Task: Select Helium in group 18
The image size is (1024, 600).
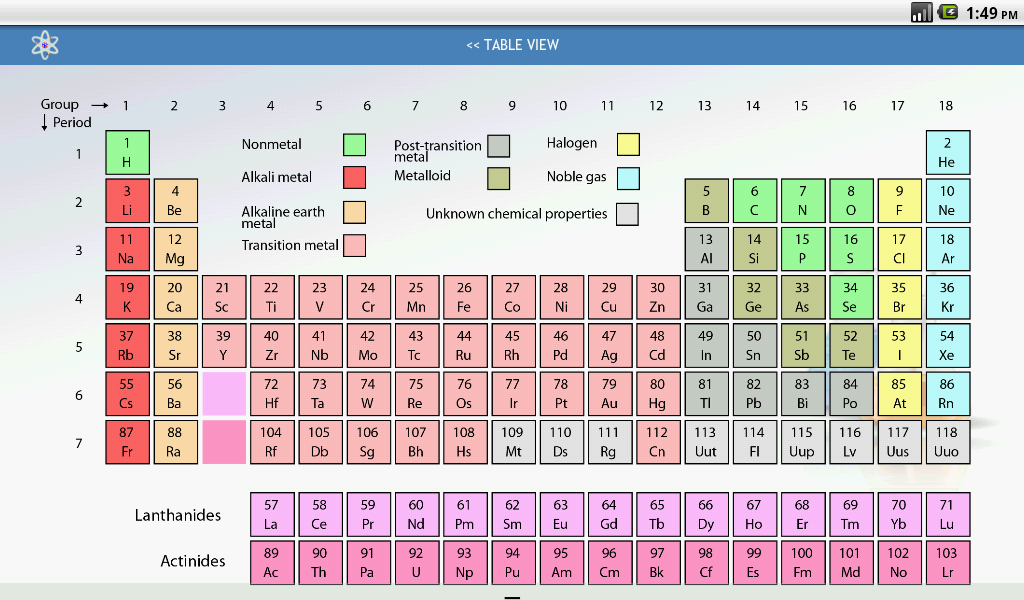Action: coord(948,151)
